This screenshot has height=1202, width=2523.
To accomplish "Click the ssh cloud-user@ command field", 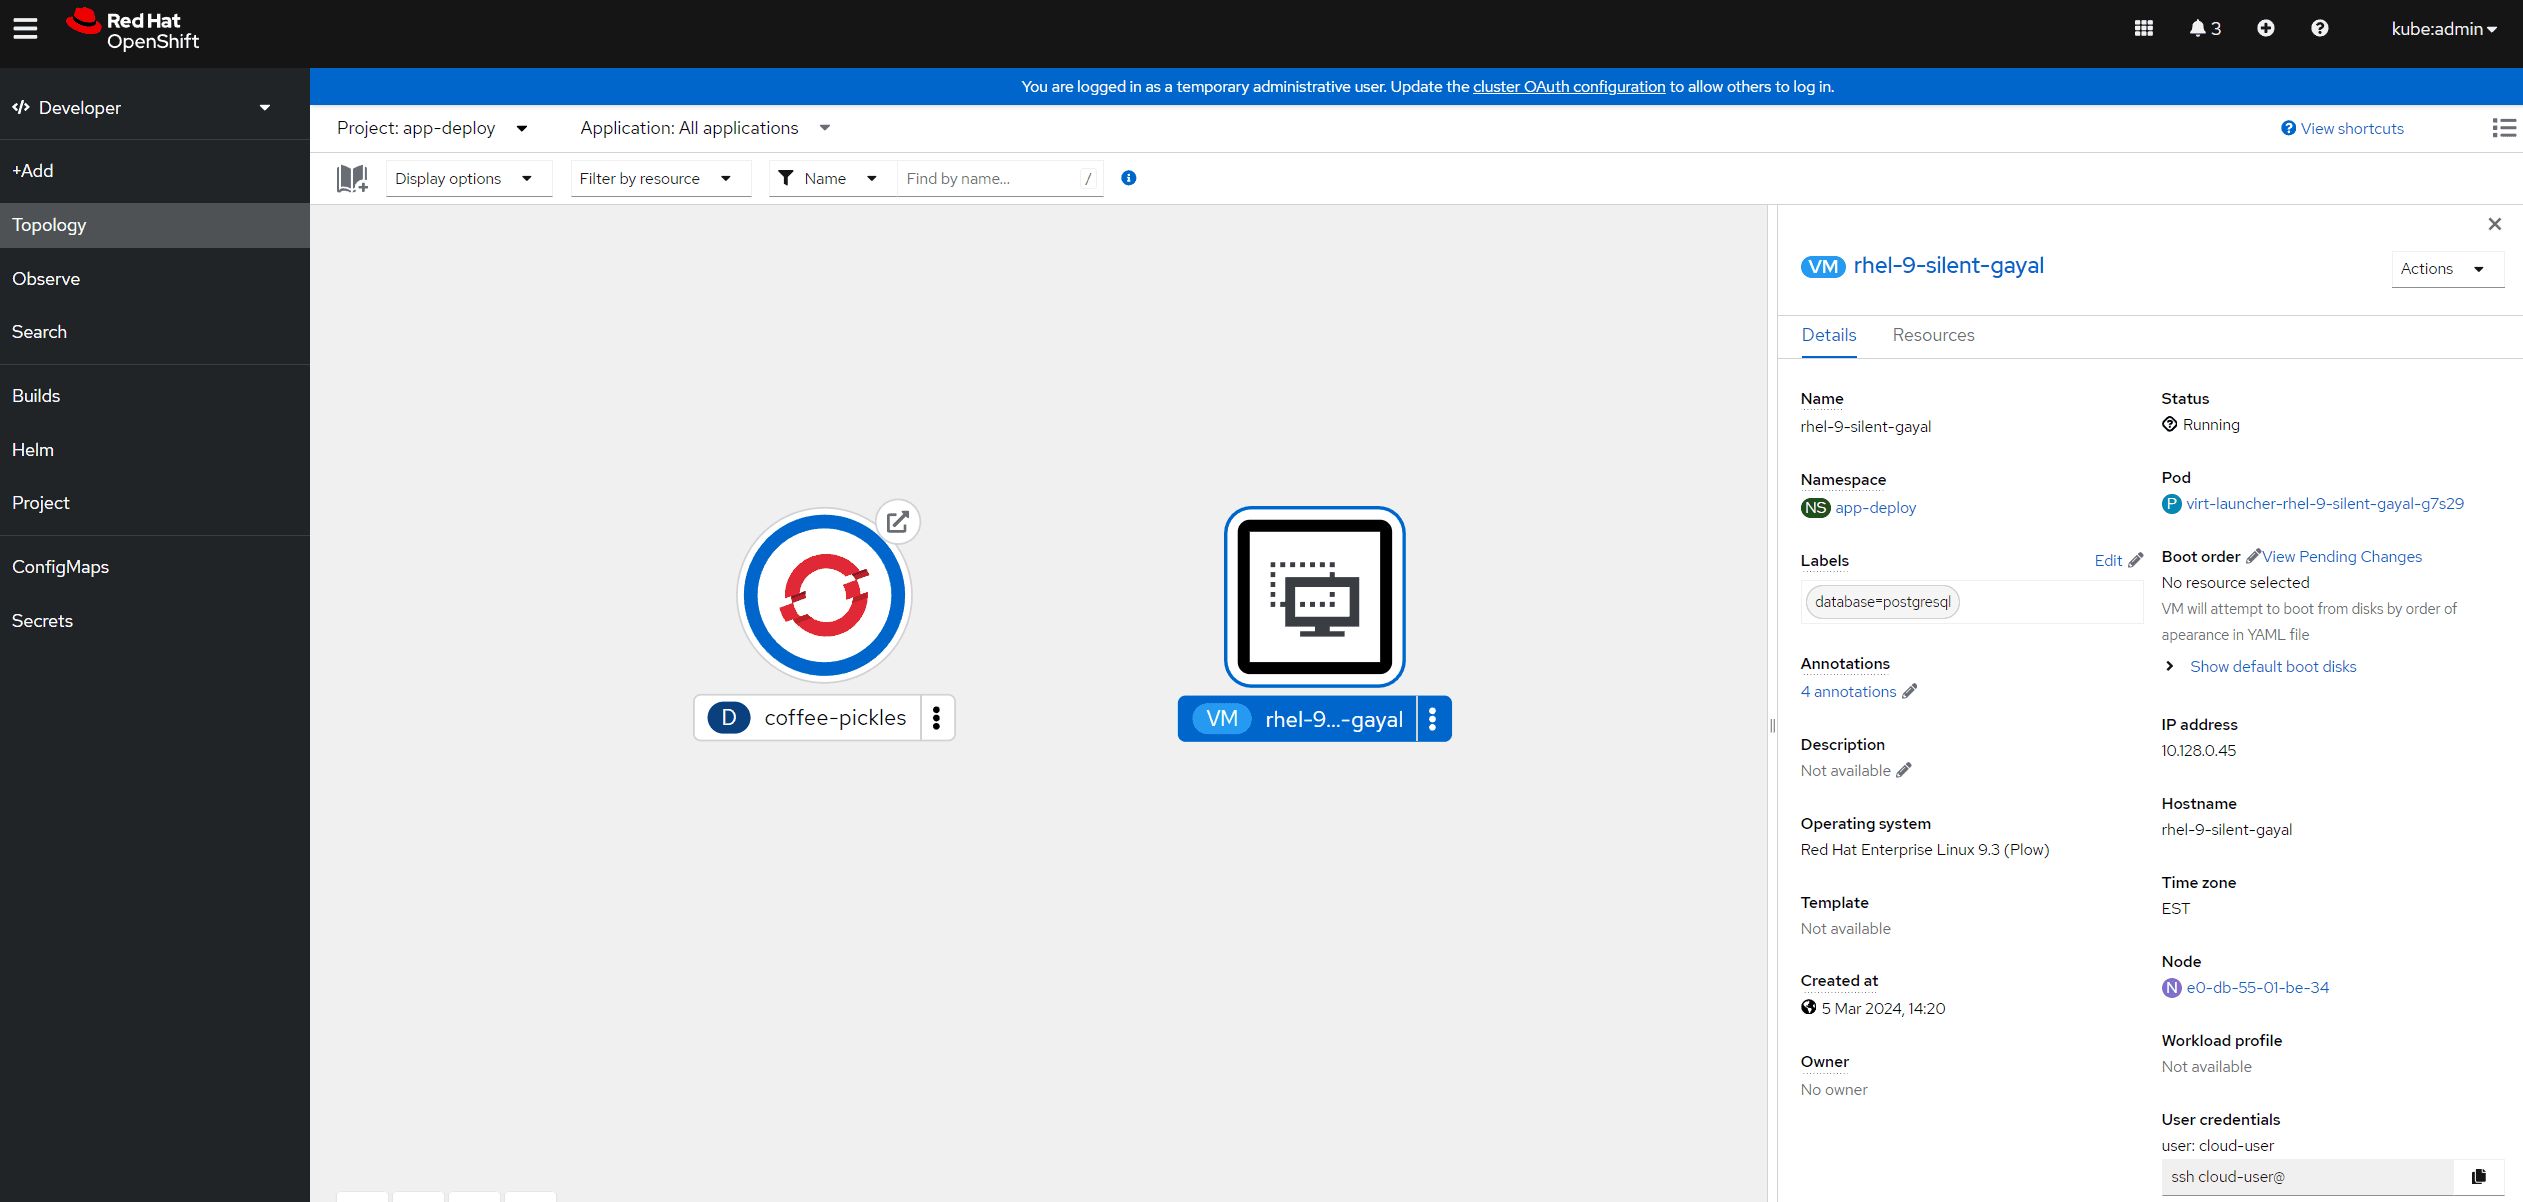I will pyautogui.click(x=2308, y=1177).
